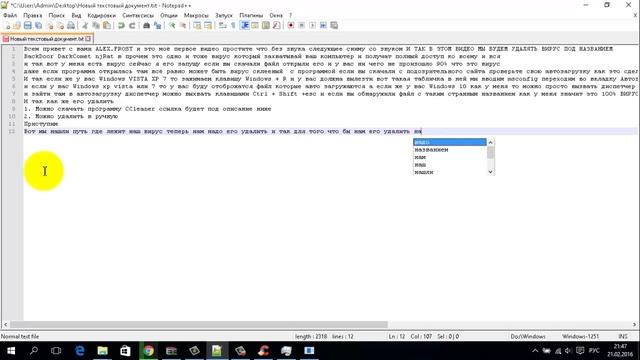Screen dimensions: 640x360
Task: Open the Плагины menu
Action: click(251, 15)
